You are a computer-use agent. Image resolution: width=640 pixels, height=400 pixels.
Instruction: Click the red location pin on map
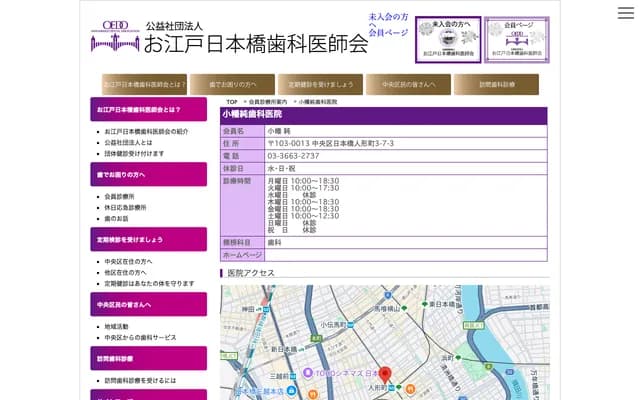click(x=385, y=374)
